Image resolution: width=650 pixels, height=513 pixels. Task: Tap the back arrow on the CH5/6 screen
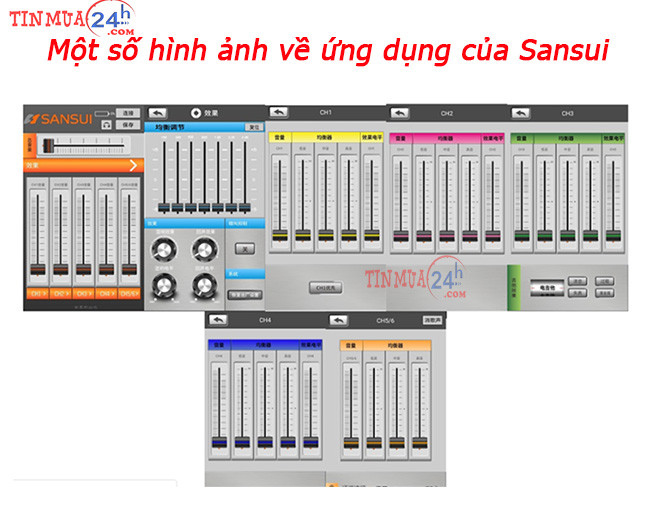tap(338, 320)
